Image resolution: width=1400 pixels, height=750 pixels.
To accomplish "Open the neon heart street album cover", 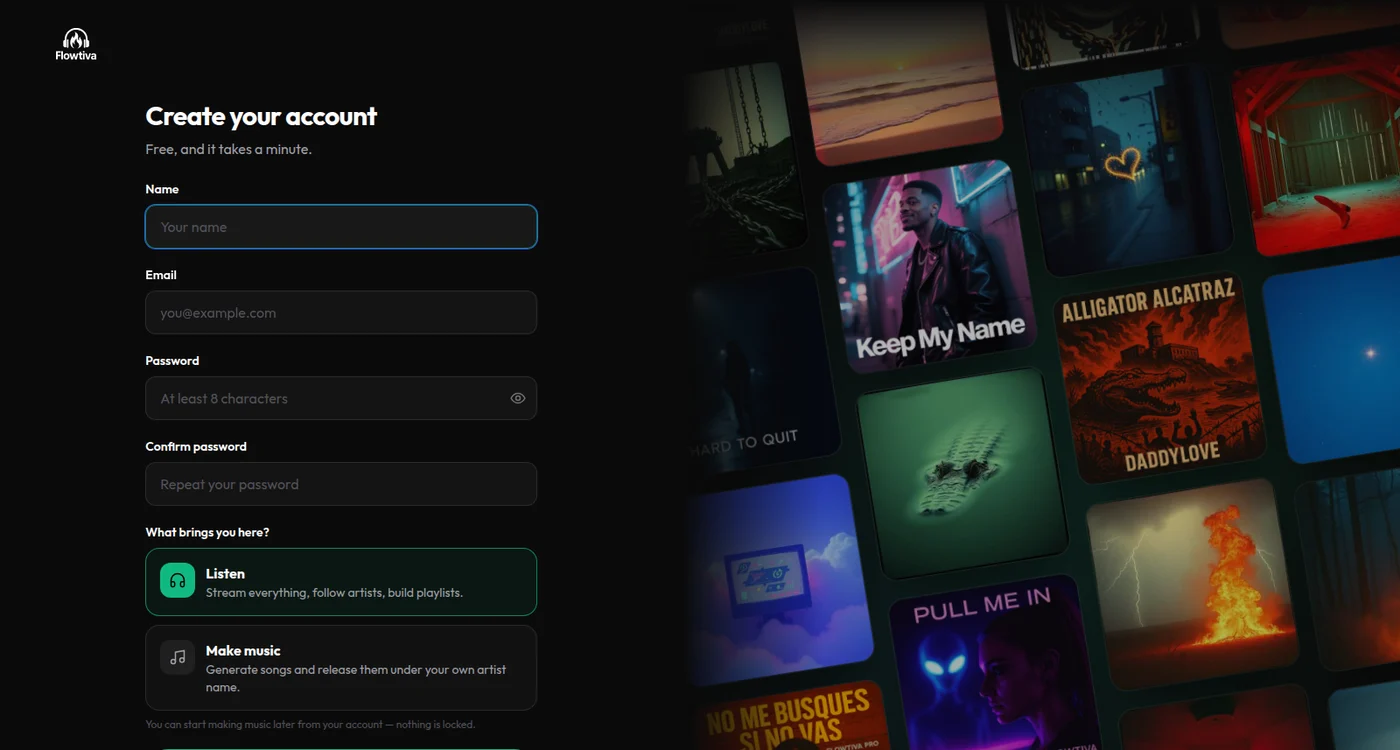I will [x=1127, y=170].
